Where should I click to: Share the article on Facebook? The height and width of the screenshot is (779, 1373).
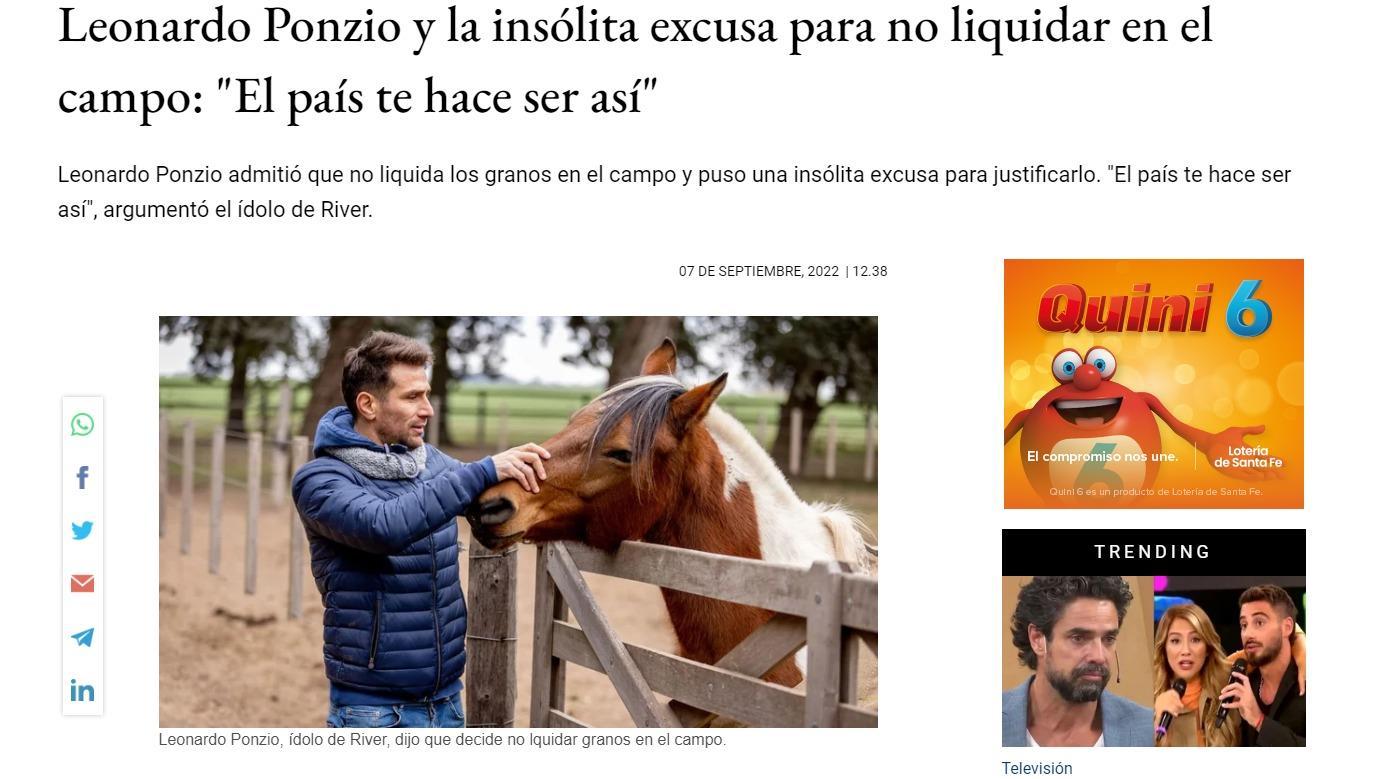click(82, 478)
